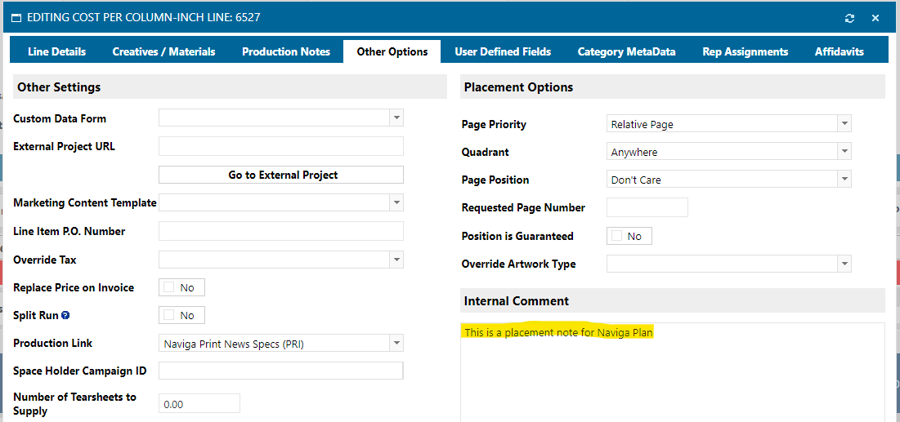
Task: Click the window icon beside the dialog title
Action: (x=15, y=18)
